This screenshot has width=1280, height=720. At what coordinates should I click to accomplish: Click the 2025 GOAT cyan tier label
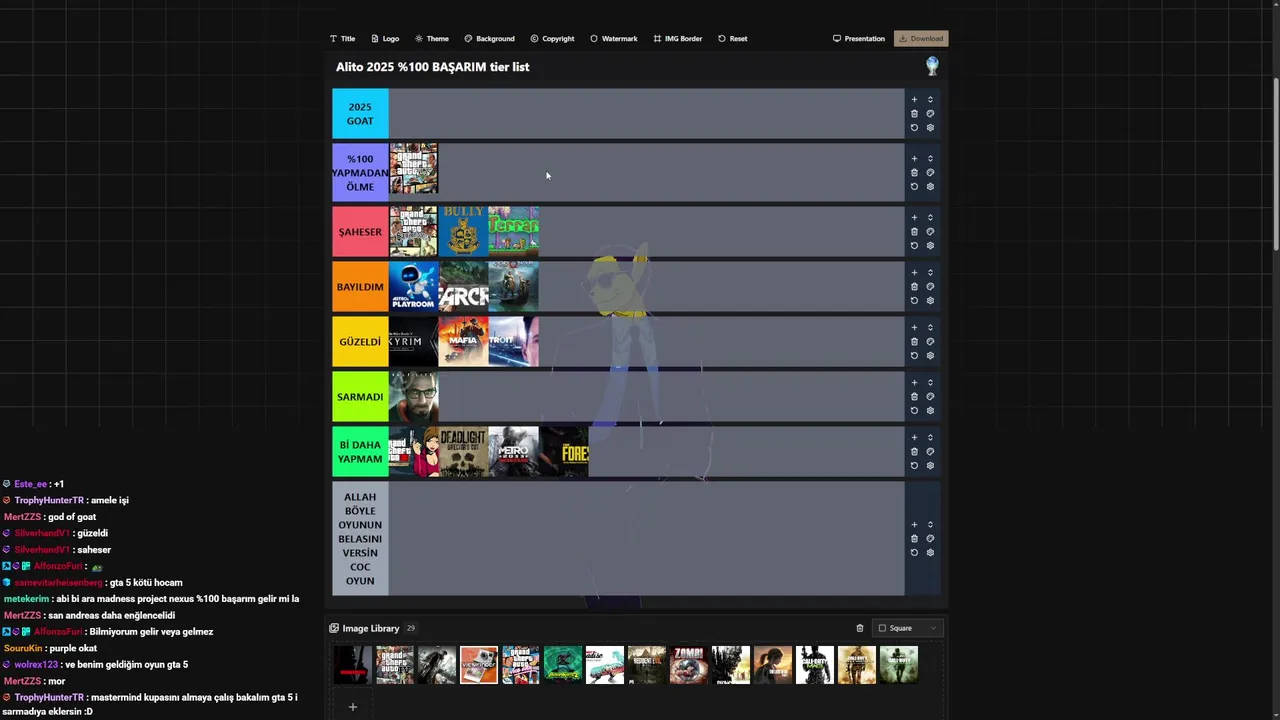360,113
